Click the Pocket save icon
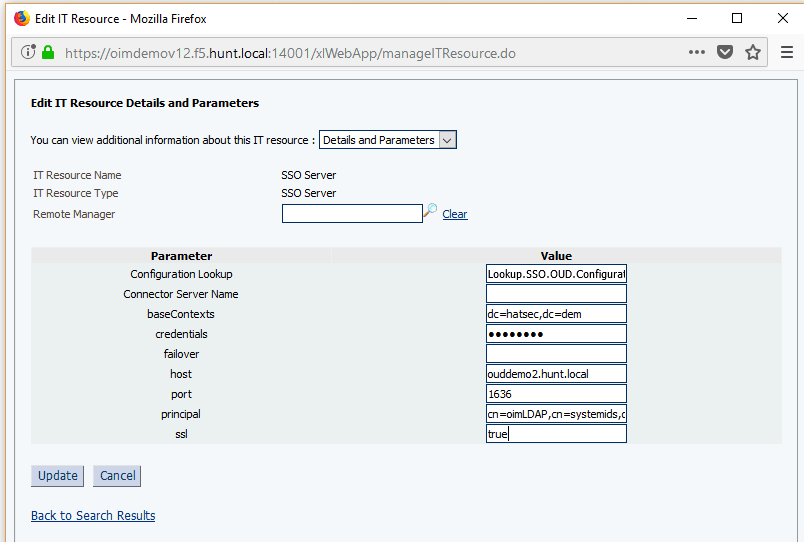804x542 pixels. (725, 53)
